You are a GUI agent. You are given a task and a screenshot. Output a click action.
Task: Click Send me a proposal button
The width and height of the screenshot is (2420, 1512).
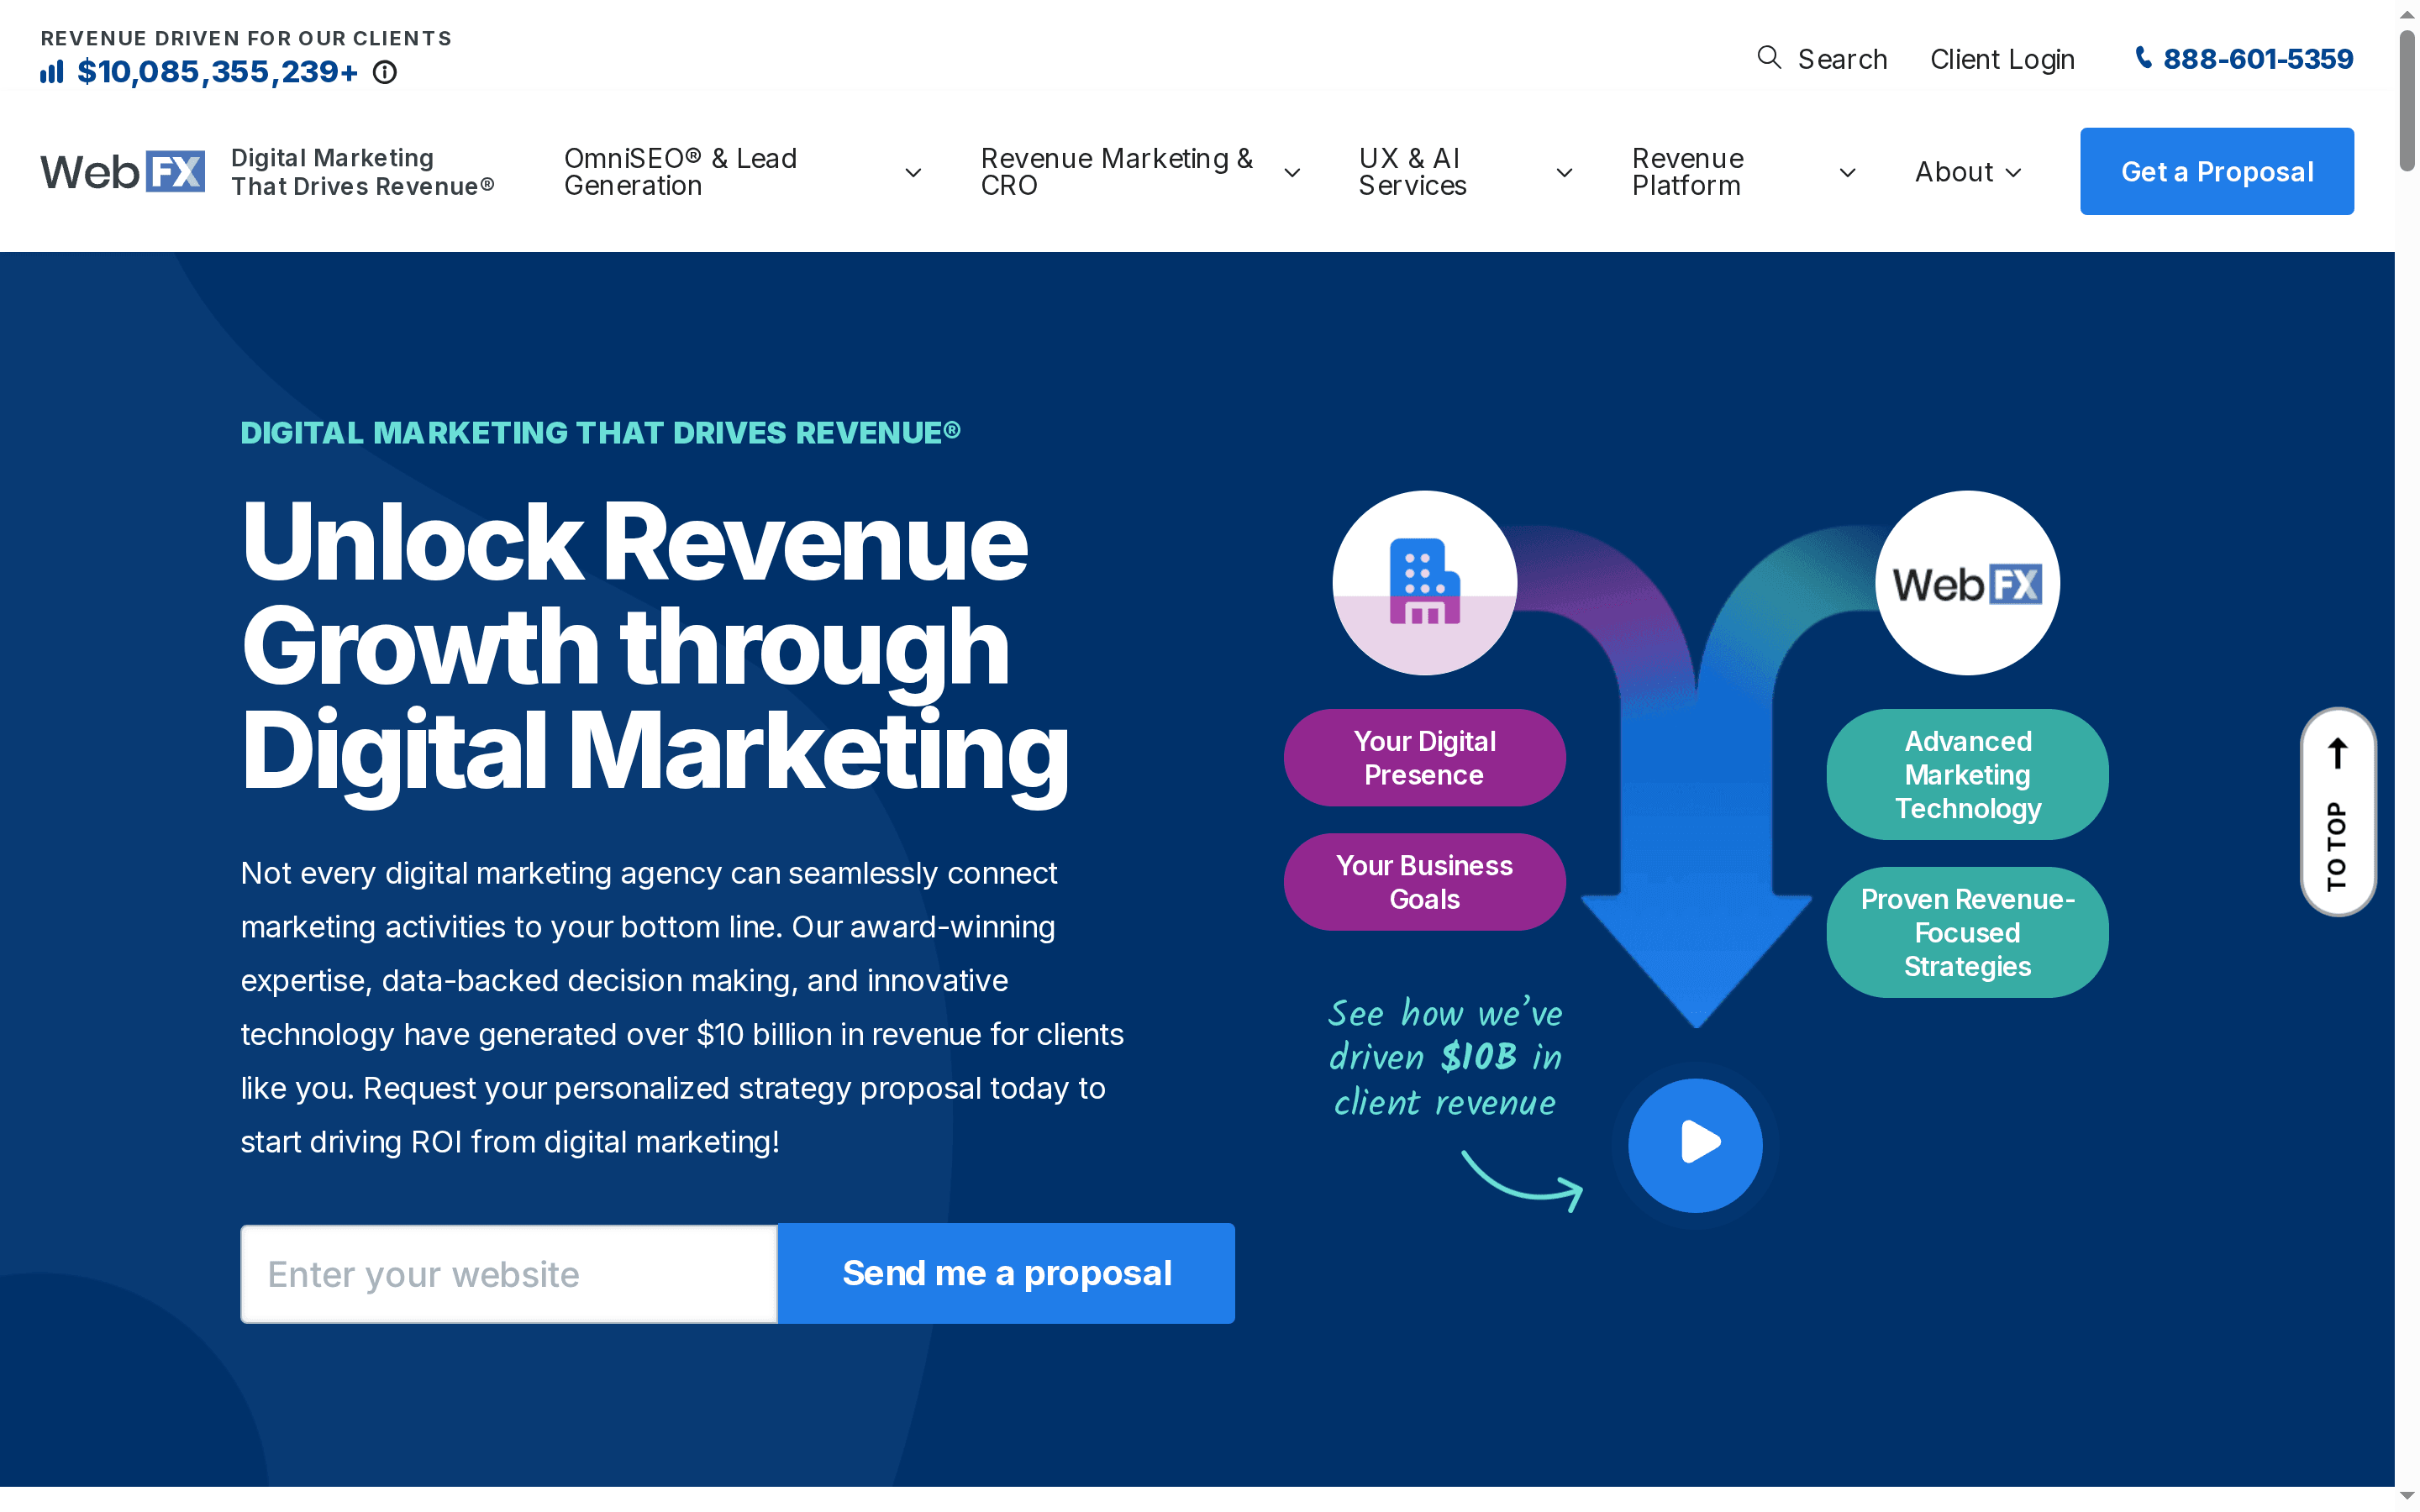point(1006,1273)
